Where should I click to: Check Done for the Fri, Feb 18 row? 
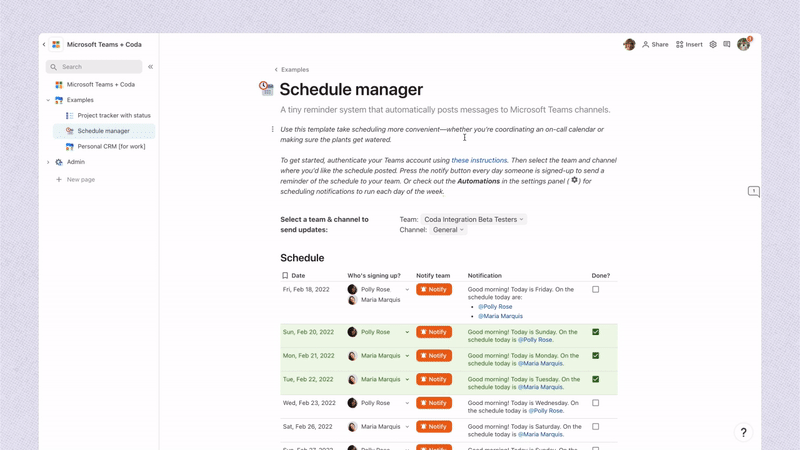[595, 289]
